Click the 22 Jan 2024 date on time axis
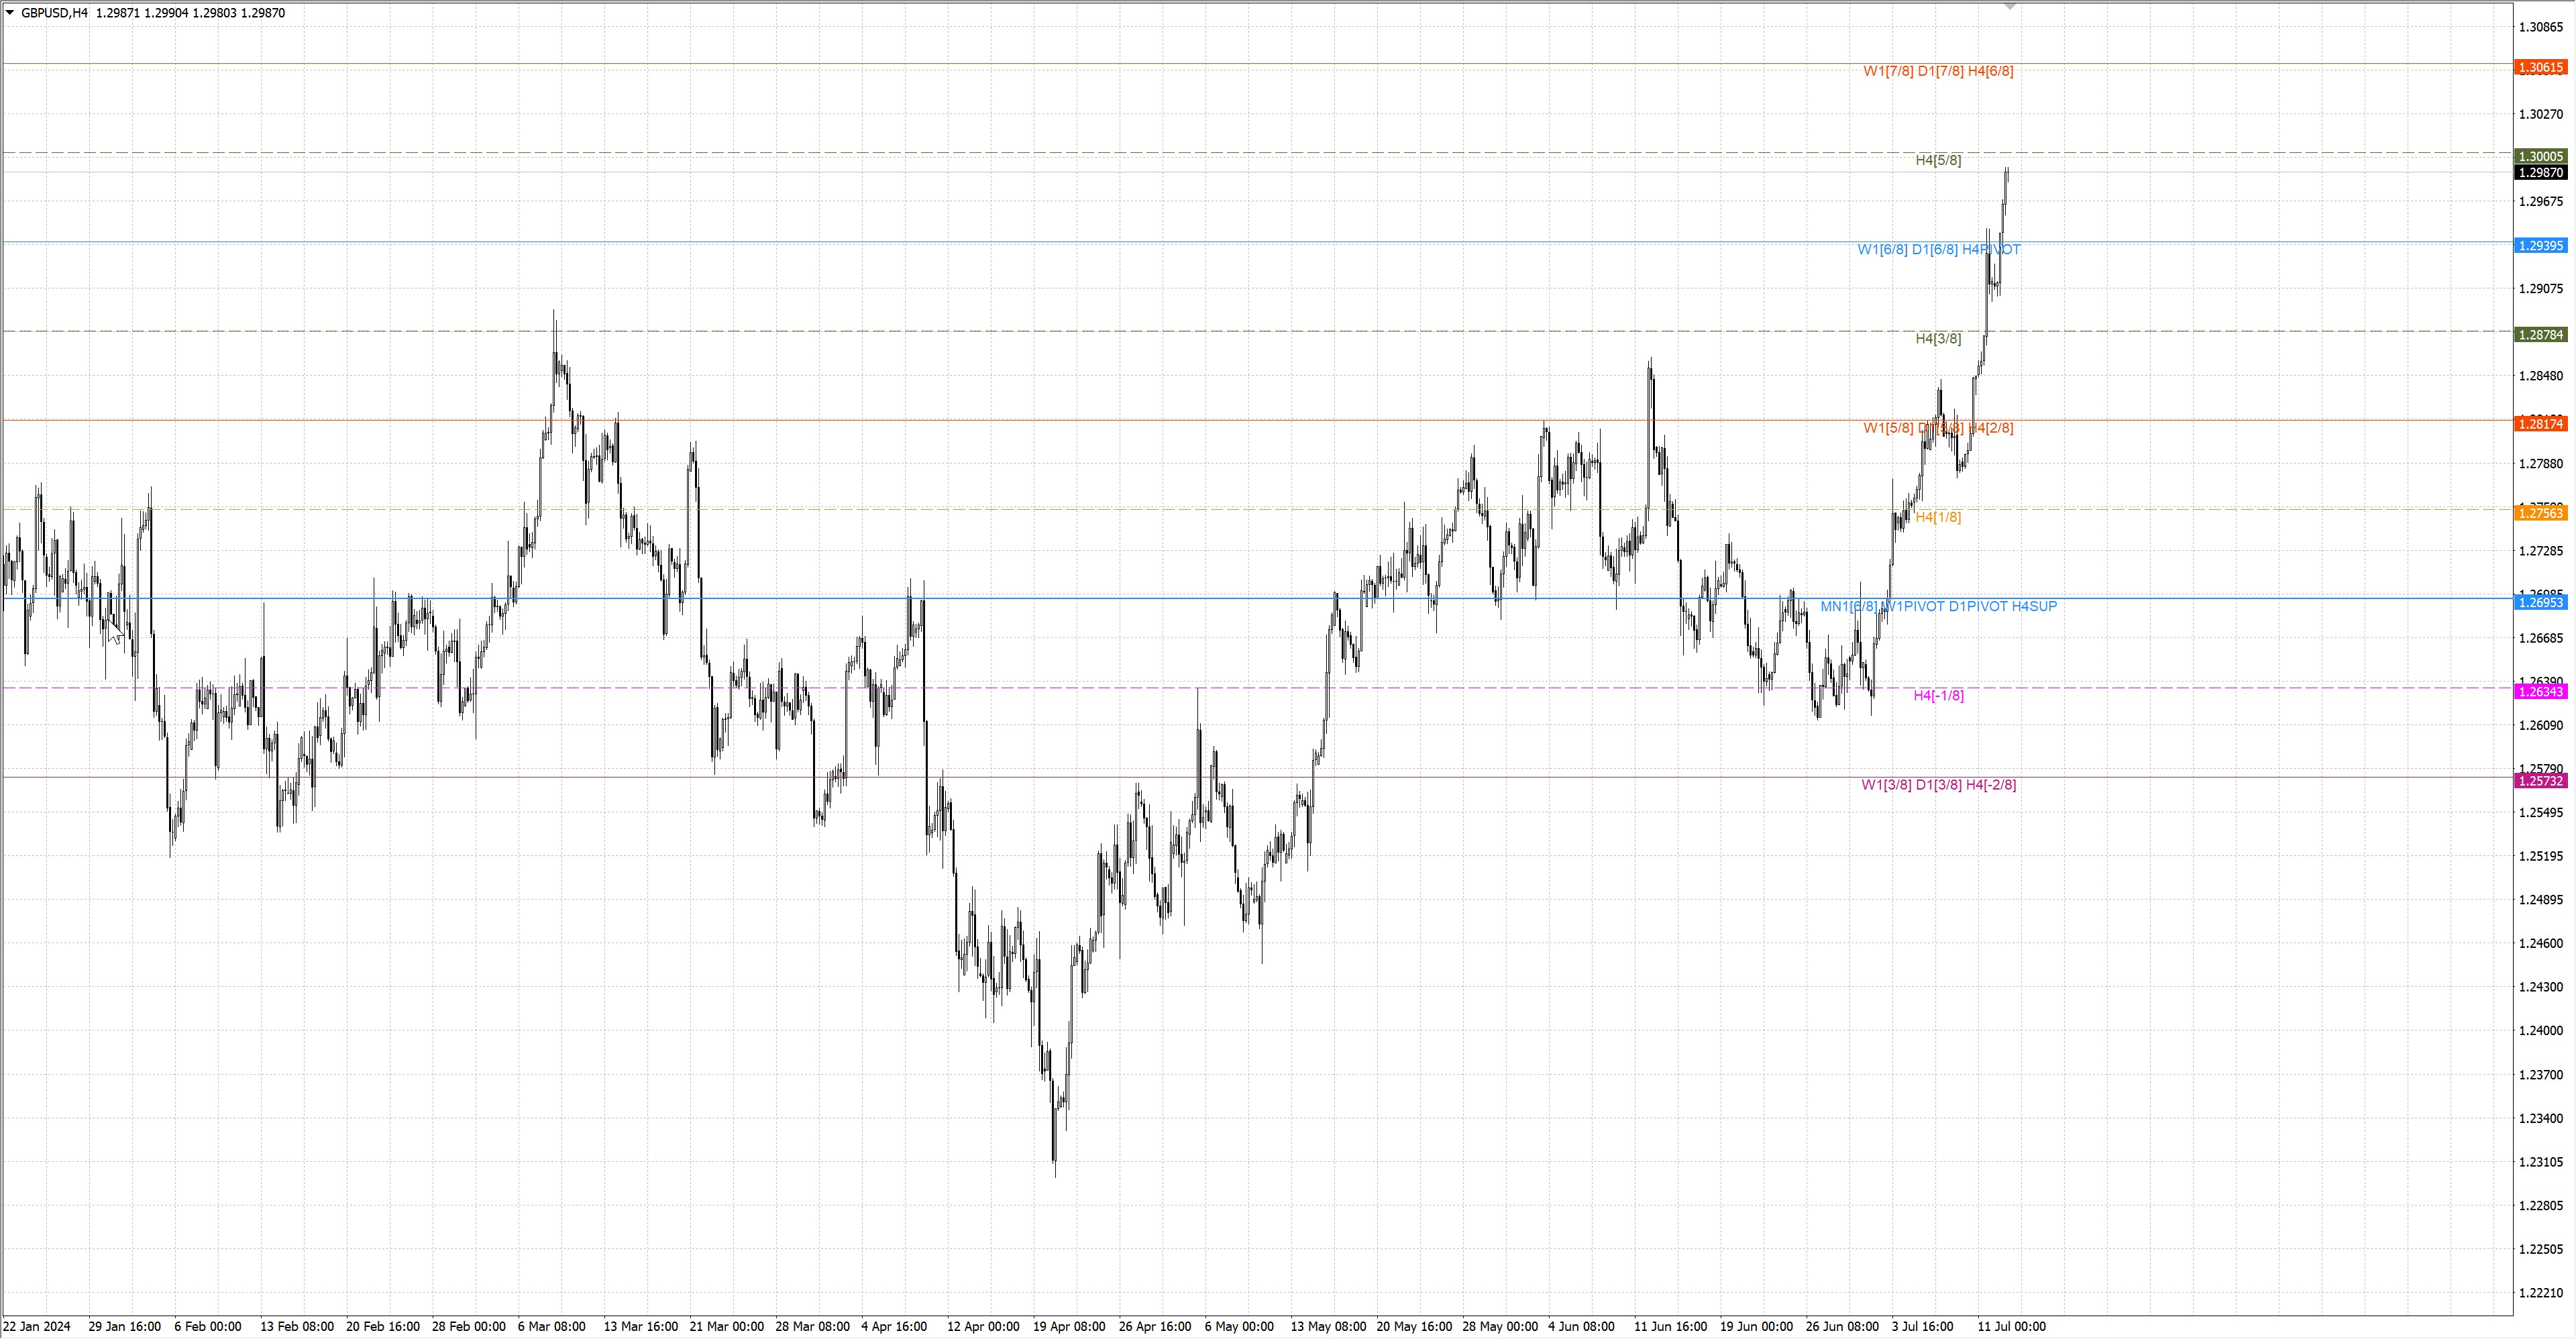2576x1339 pixels. (37, 1327)
